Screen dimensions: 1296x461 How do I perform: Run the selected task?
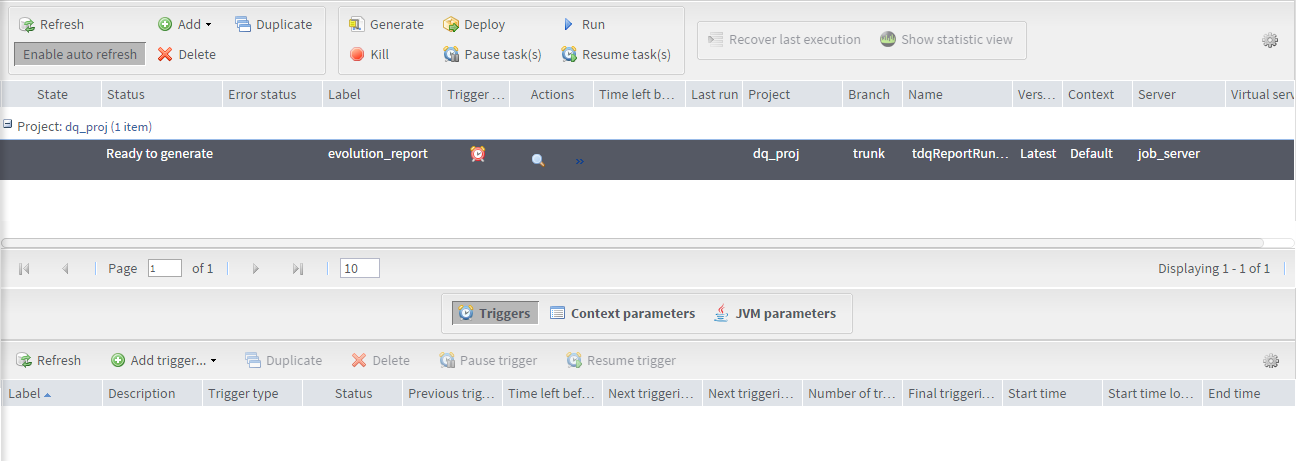pyautogui.click(x=583, y=24)
